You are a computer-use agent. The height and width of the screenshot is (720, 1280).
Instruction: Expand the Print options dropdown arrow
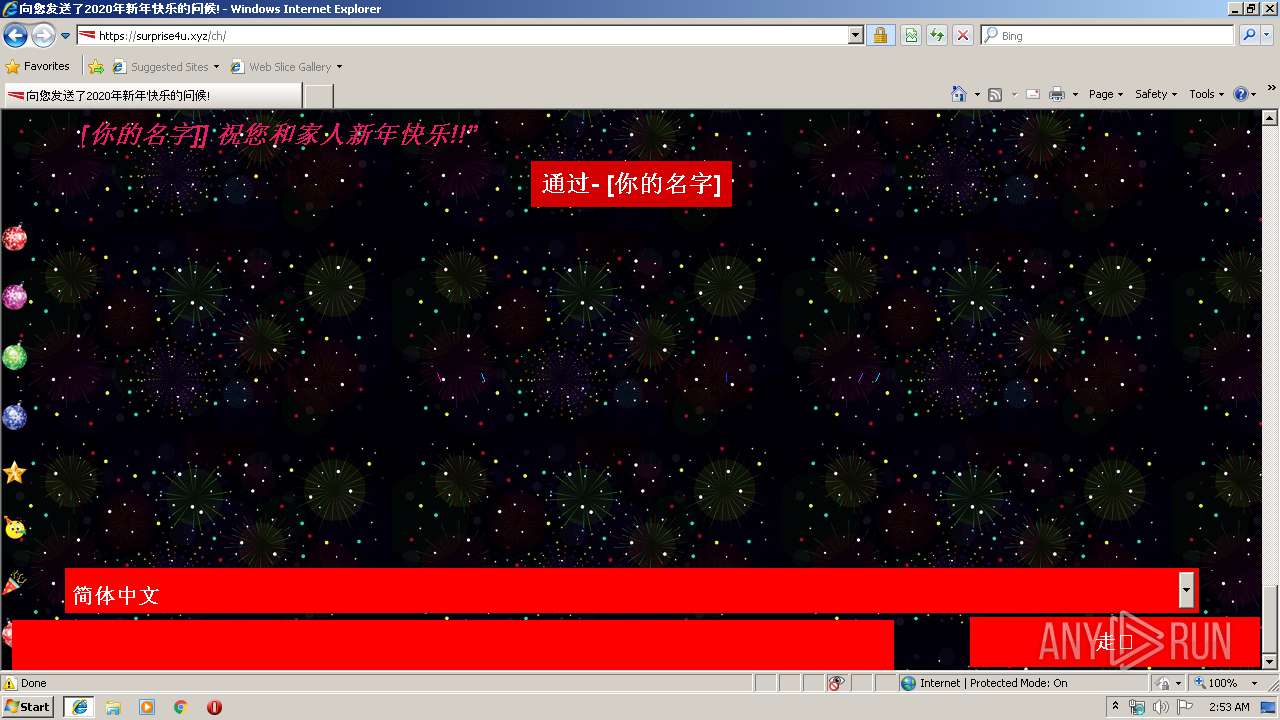coord(1075,94)
